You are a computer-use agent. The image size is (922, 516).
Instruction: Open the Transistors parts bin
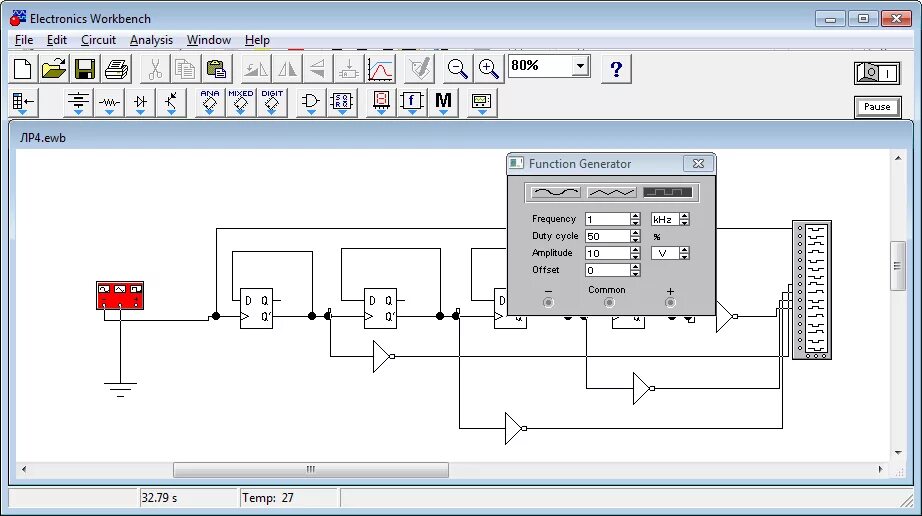(171, 103)
